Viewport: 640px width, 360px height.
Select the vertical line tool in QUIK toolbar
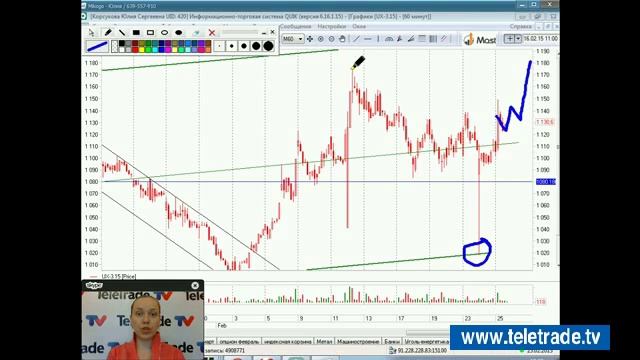[378, 39]
